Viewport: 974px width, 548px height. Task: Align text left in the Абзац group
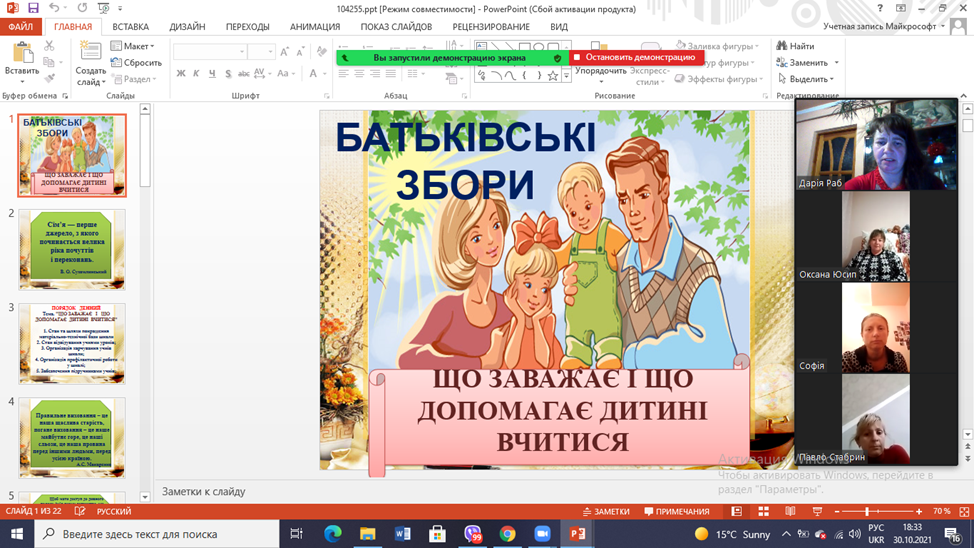pyautogui.click(x=344, y=73)
